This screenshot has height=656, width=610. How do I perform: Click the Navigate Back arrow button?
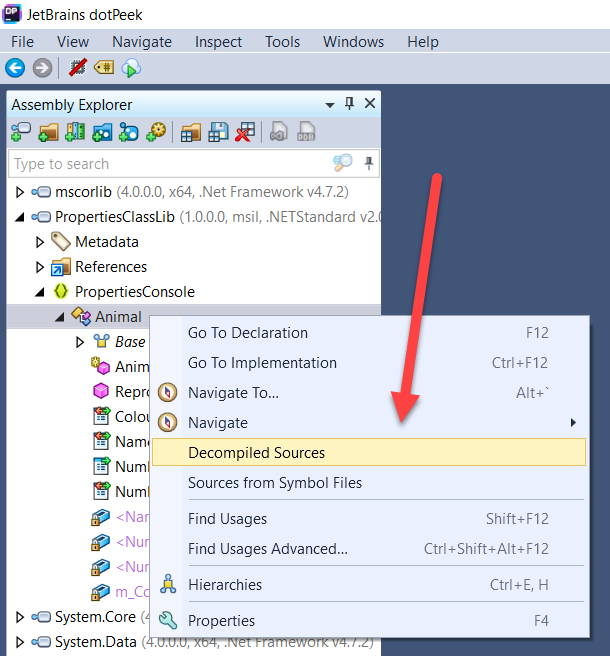15,68
